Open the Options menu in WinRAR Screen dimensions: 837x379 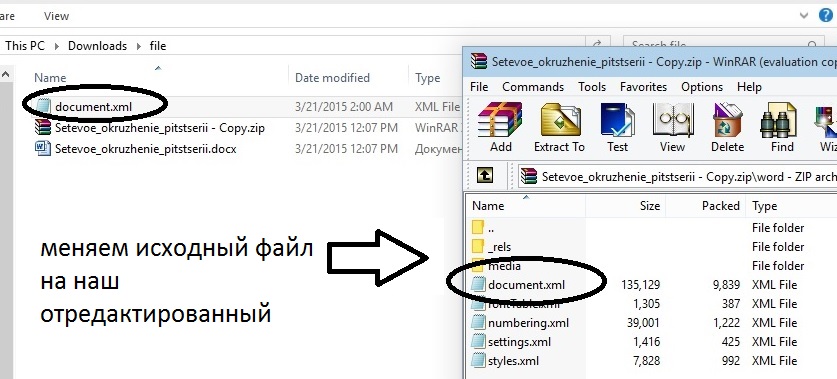tap(702, 86)
